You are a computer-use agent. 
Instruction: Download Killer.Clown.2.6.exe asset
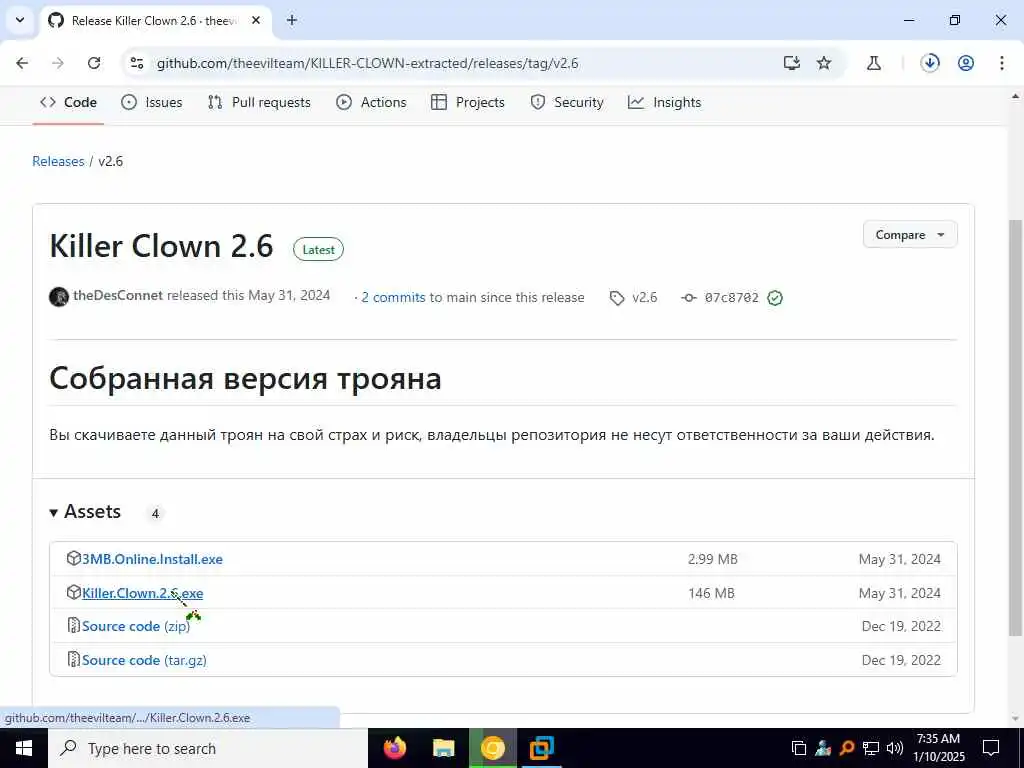pyautogui.click(x=142, y=593)
